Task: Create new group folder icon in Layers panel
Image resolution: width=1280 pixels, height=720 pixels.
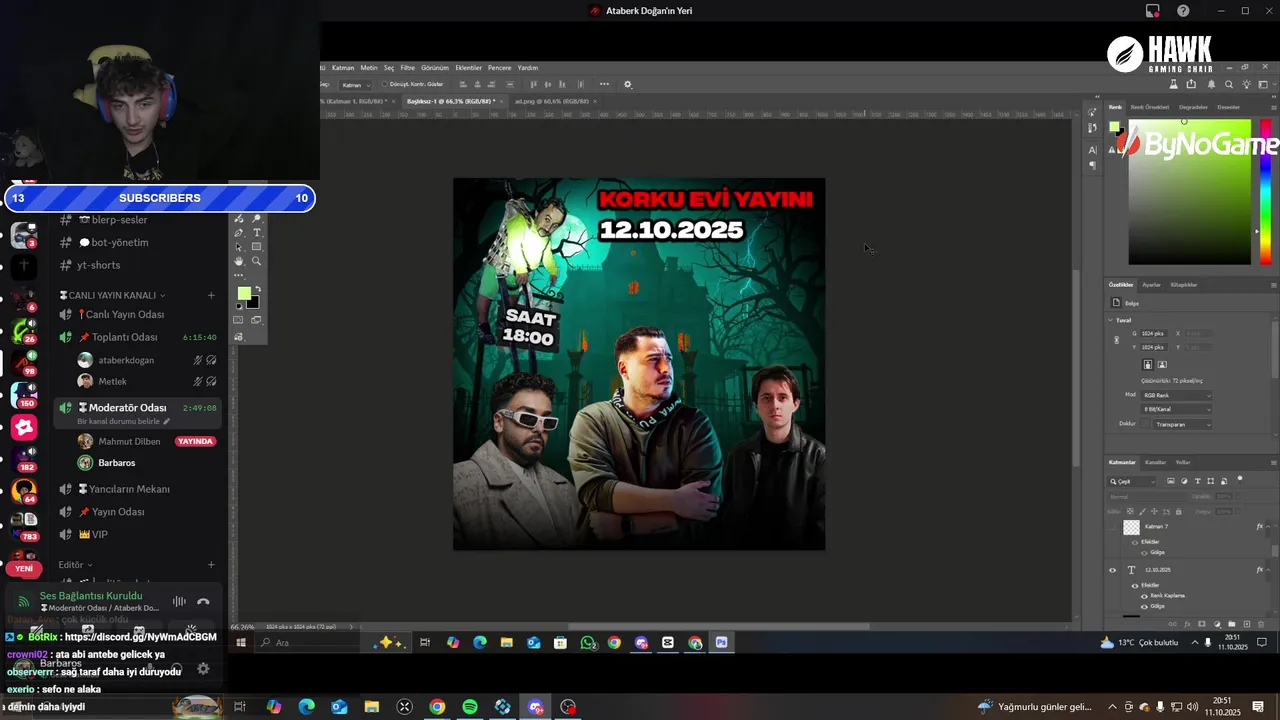Action: click(x=1232, y=624)
